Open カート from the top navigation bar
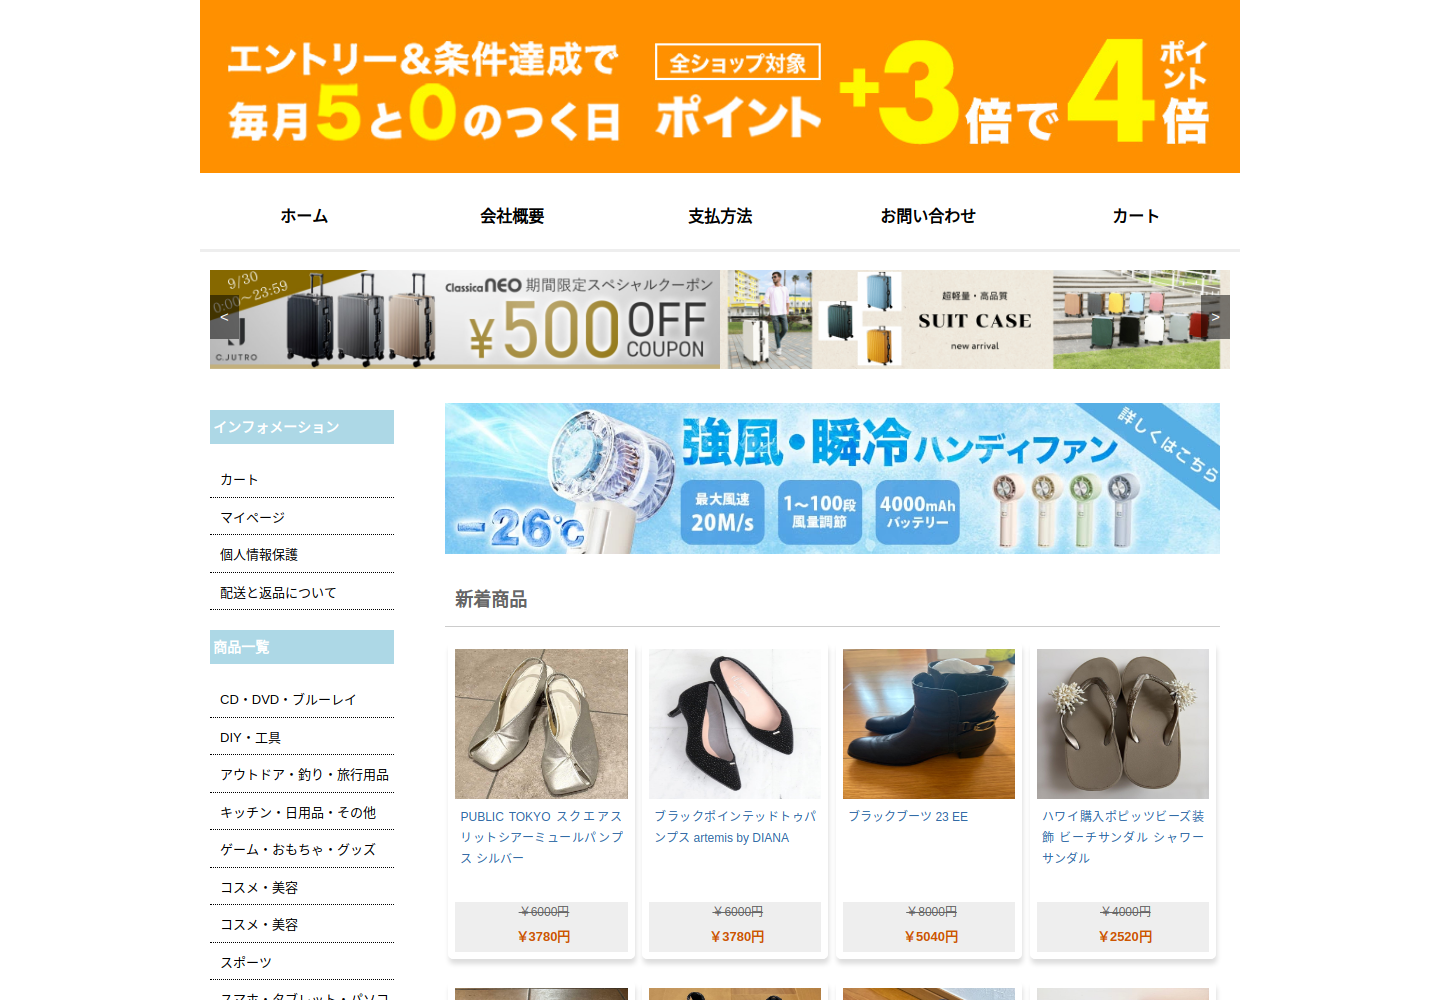The height and width of the screenshot is (1000, 1440). (x=1136, y=216)
